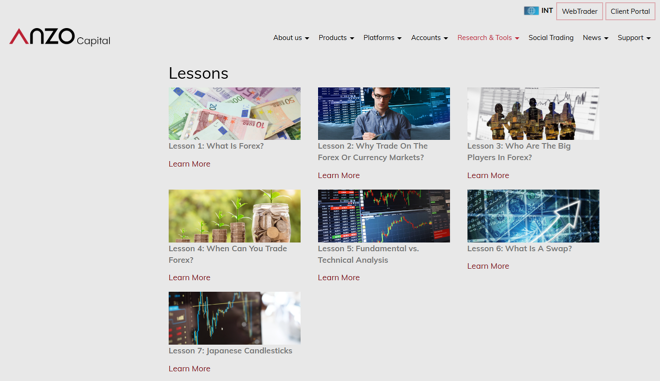Click Learn More under Lesson 6
The height and width of the screenshot is (381, 660).
488,266
